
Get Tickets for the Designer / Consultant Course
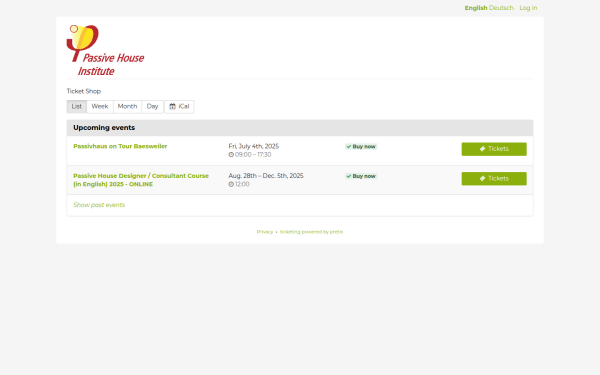click(x=494, y=179)
